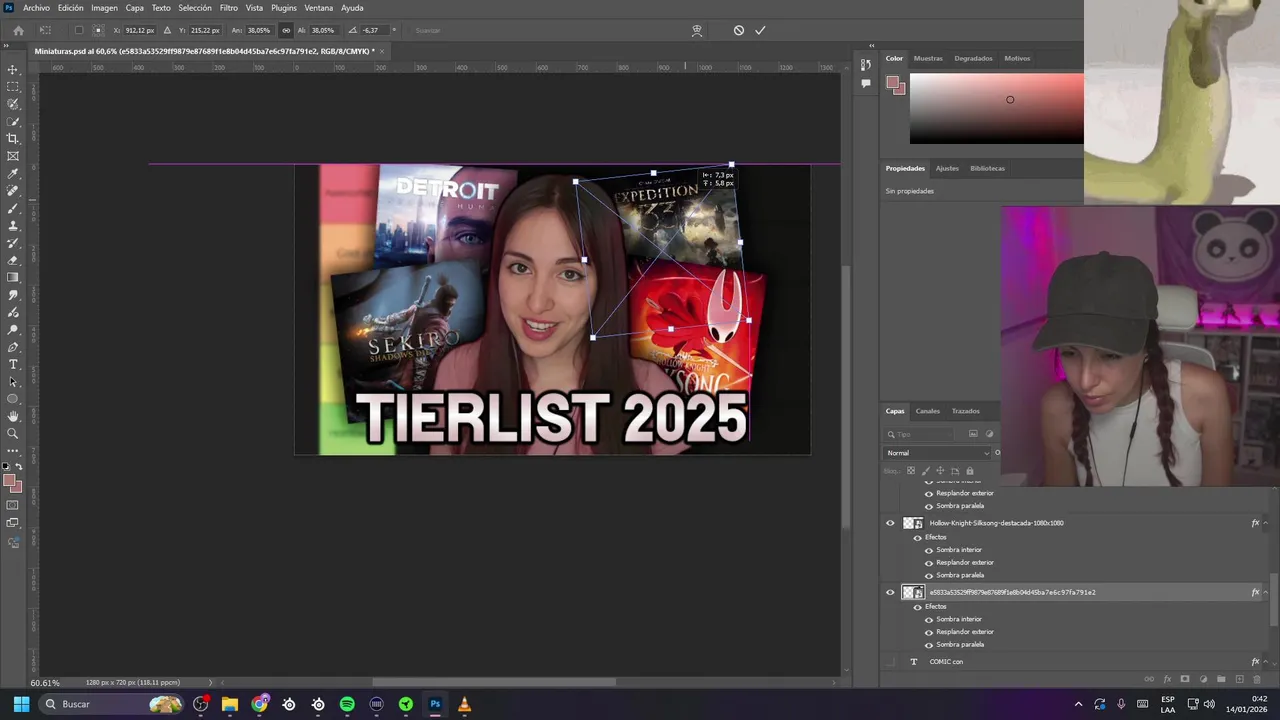Open the layer filter Tipo search dropdown
This screenshot has height=720, width=1280.
coord(920,434)
